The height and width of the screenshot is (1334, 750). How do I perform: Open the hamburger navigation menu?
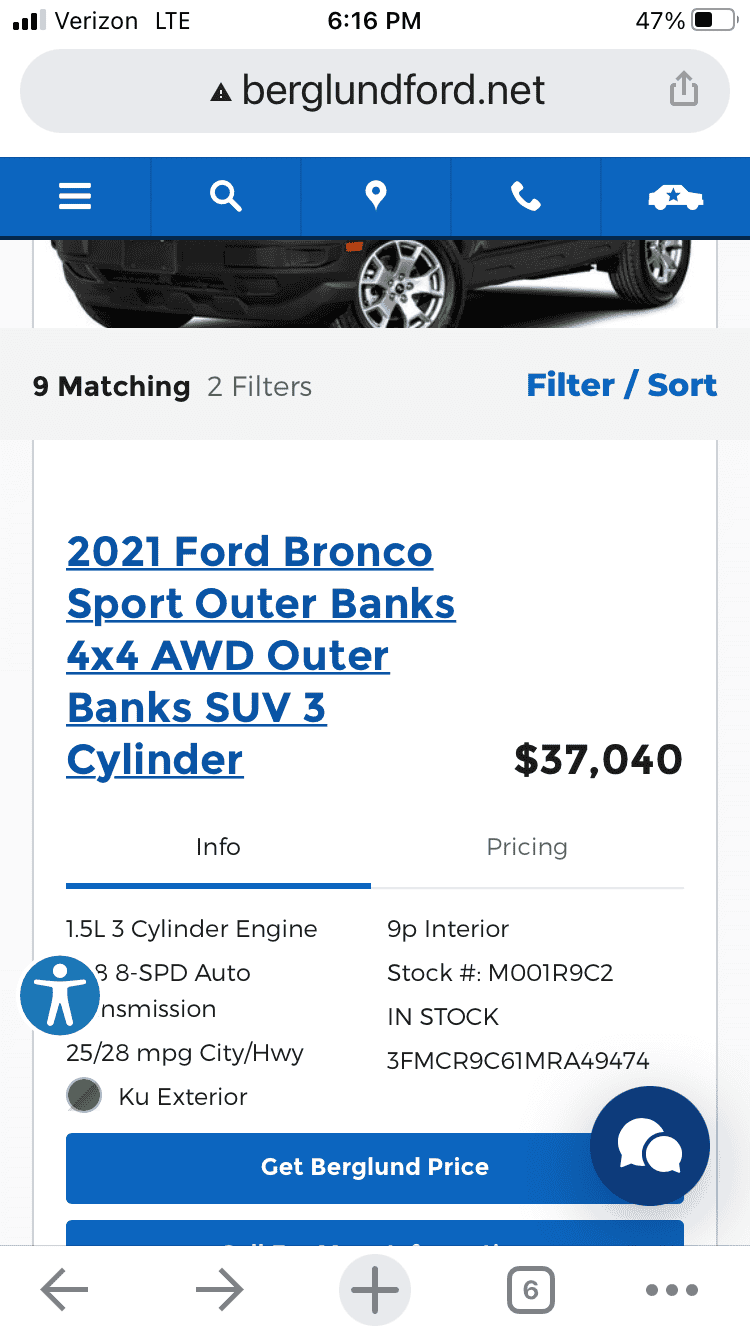point(75,197)
